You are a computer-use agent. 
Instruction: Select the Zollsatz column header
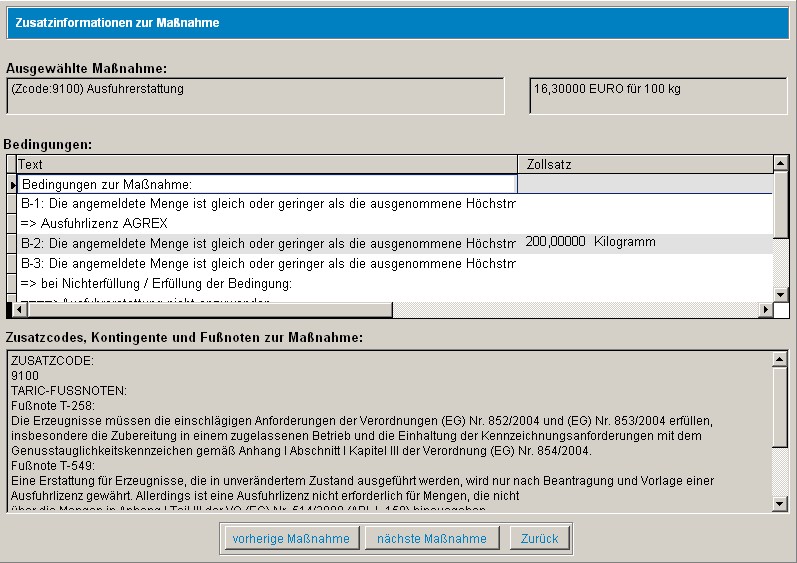point(645,164)
